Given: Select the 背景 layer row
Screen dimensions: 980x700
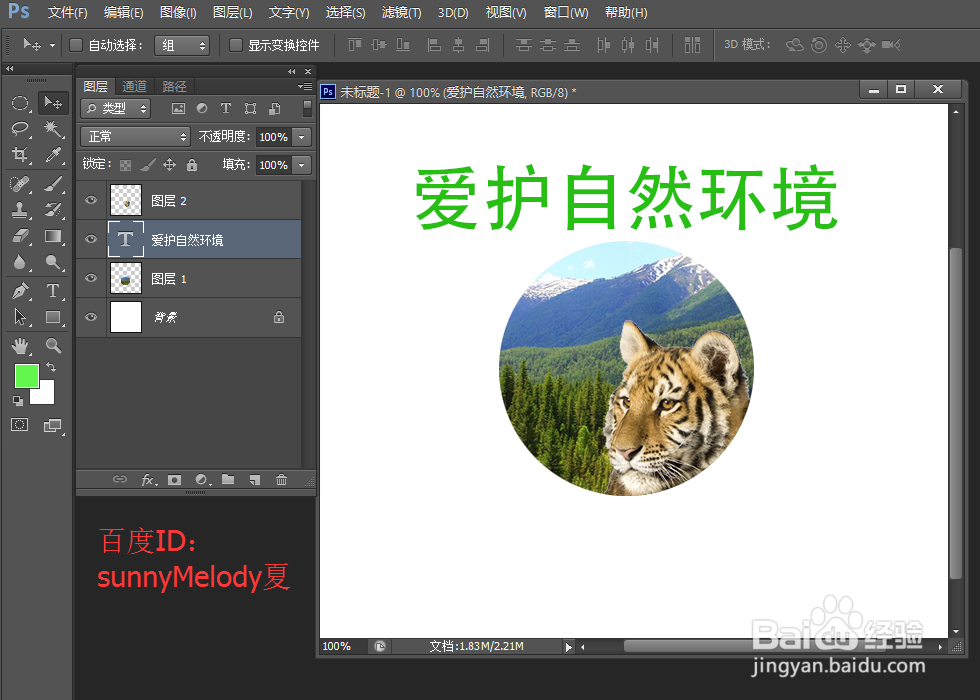Looking at the screenshot, I should [x=188, y=318].
